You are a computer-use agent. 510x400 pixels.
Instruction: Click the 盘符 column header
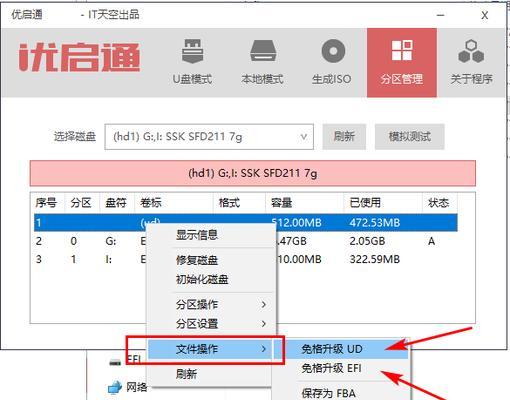(116, 203)
